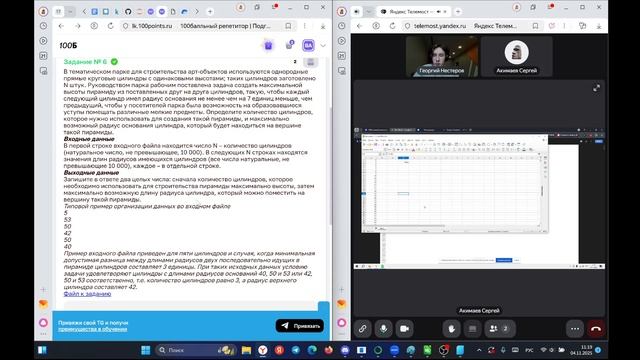Reload the 100points page
The width and height of the screenshot is (640, 360).
pyautogui.click(x=110, y=26)
